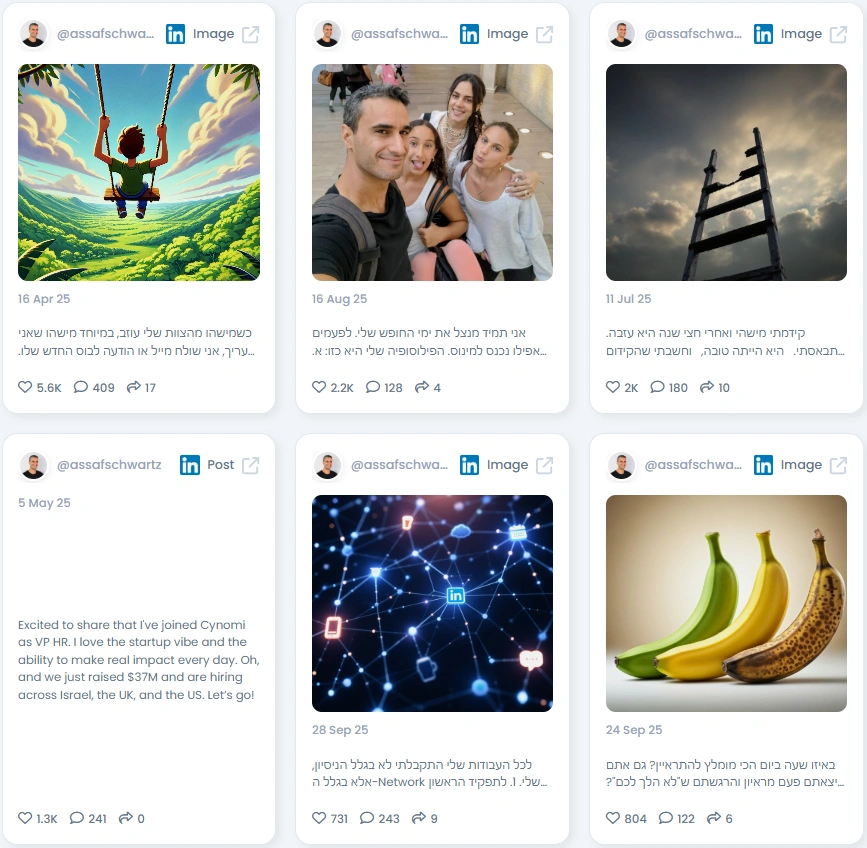Click the LinkedIn icon on the 11 Jul 25 card
867x848 pixels.
click(x=763, y=34)
